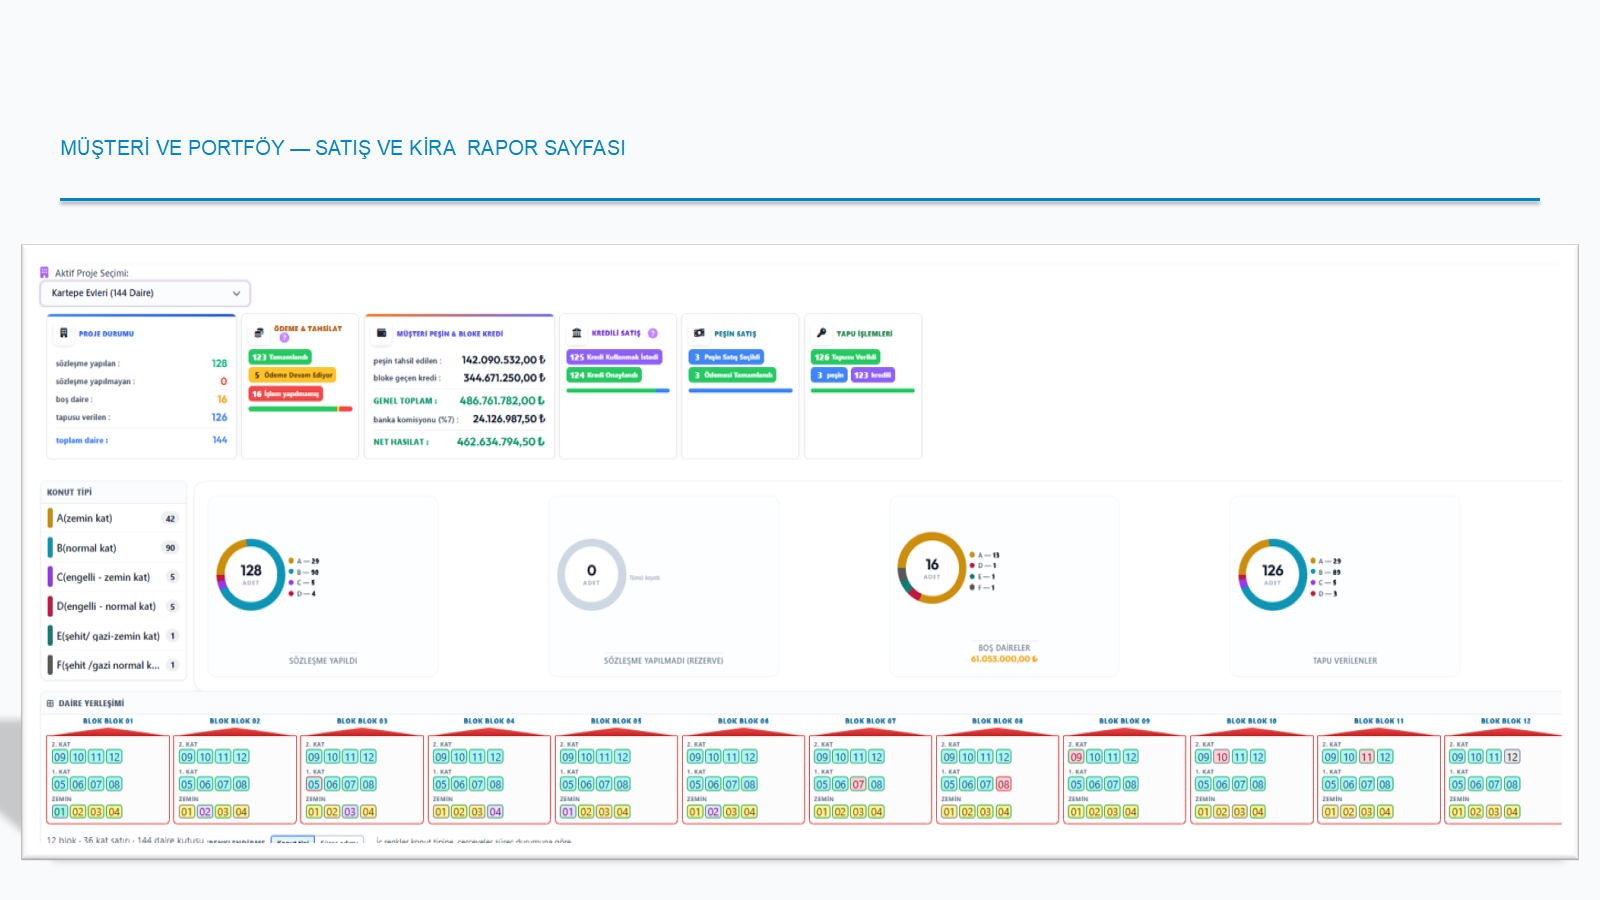This screenshot has width=1600, height=900.
Task: Click the purple building icon beside Aktif Proje Seçimi
Action: click(x=44, y=272)
